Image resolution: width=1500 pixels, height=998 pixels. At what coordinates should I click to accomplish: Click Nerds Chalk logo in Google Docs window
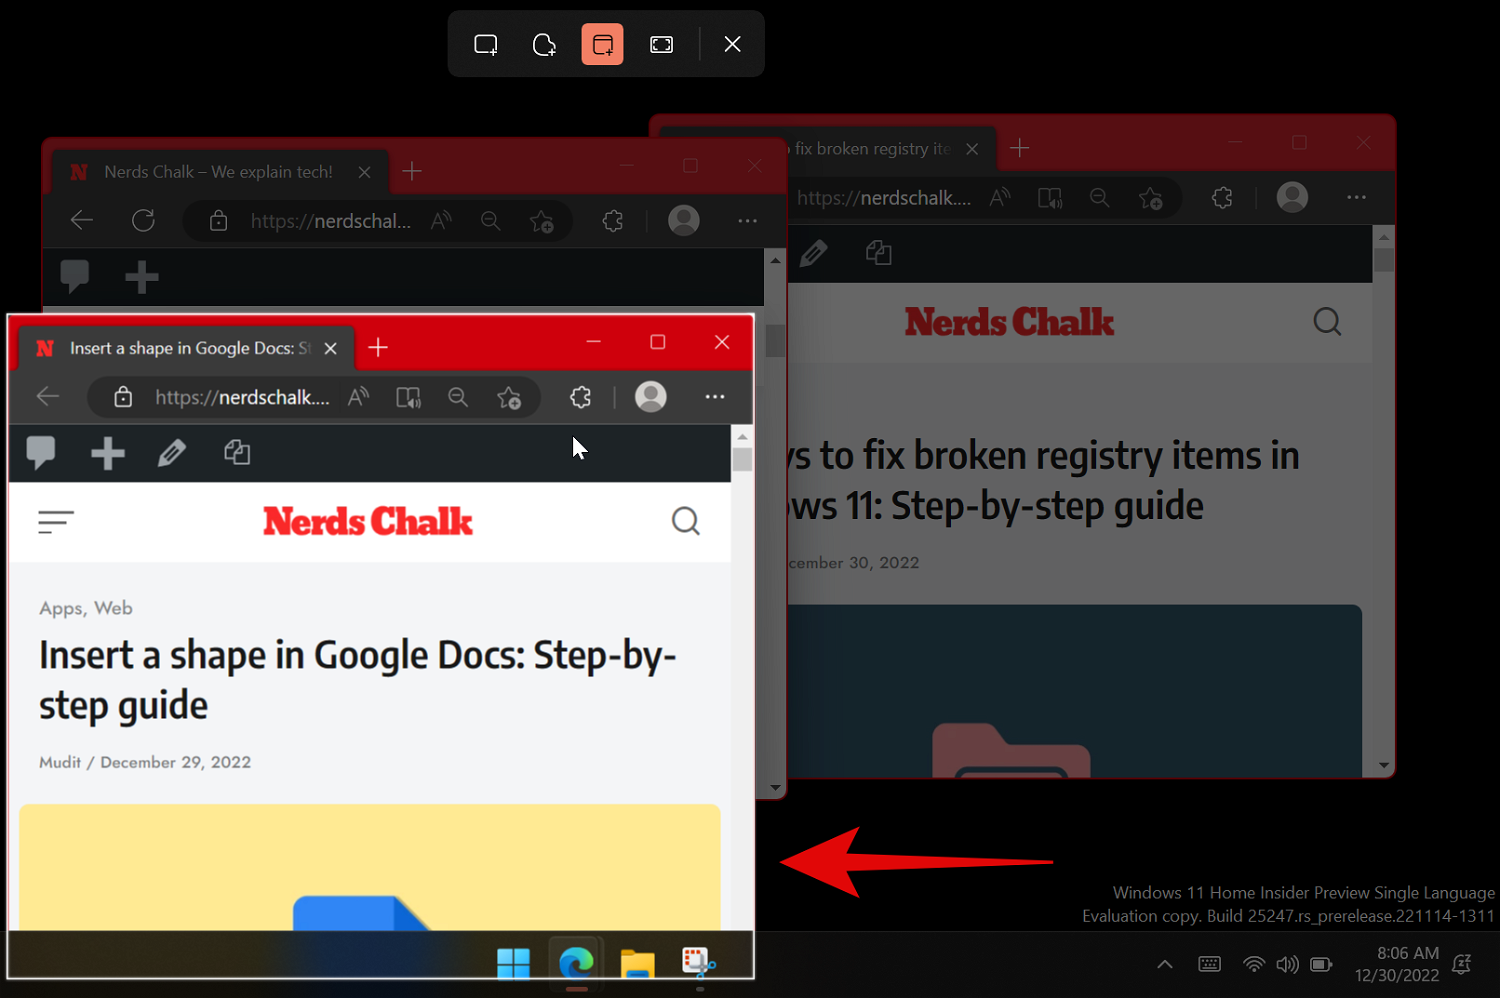[x=368, y=521]
